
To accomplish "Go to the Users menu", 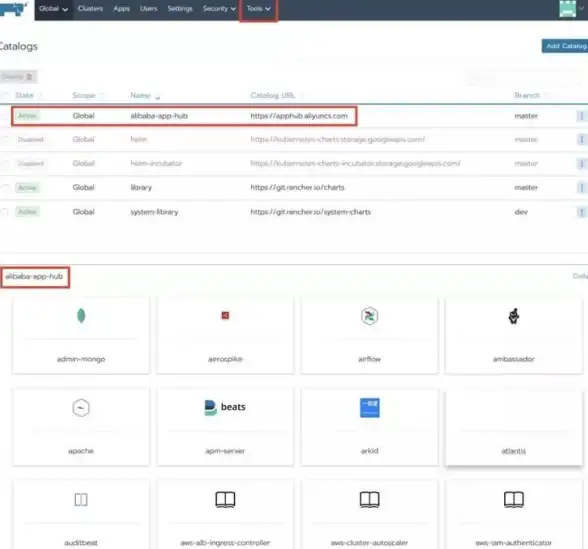I will (x=148, y=9).
